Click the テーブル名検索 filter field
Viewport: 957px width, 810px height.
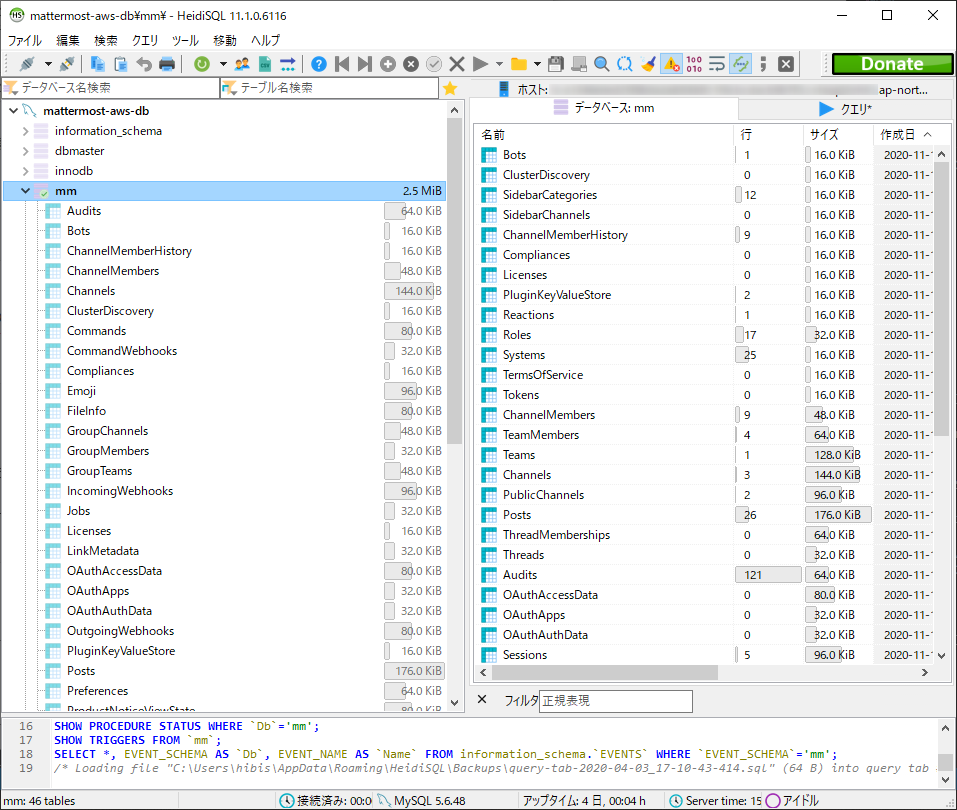(330, 88)
